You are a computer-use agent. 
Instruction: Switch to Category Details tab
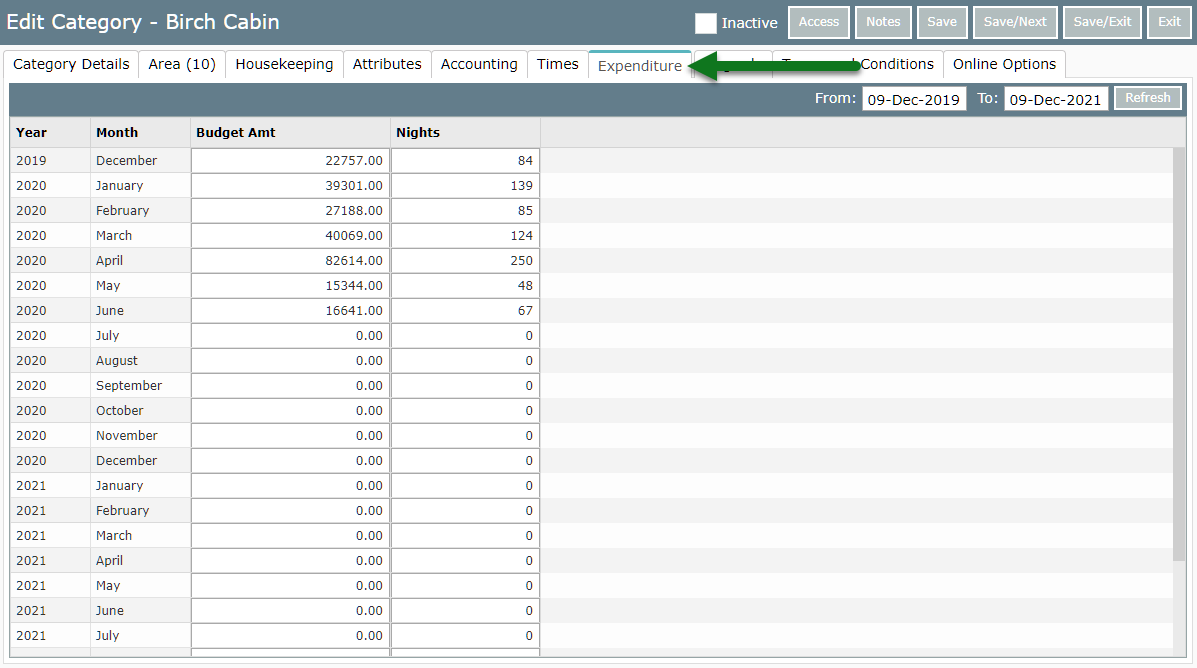point(71,64)
